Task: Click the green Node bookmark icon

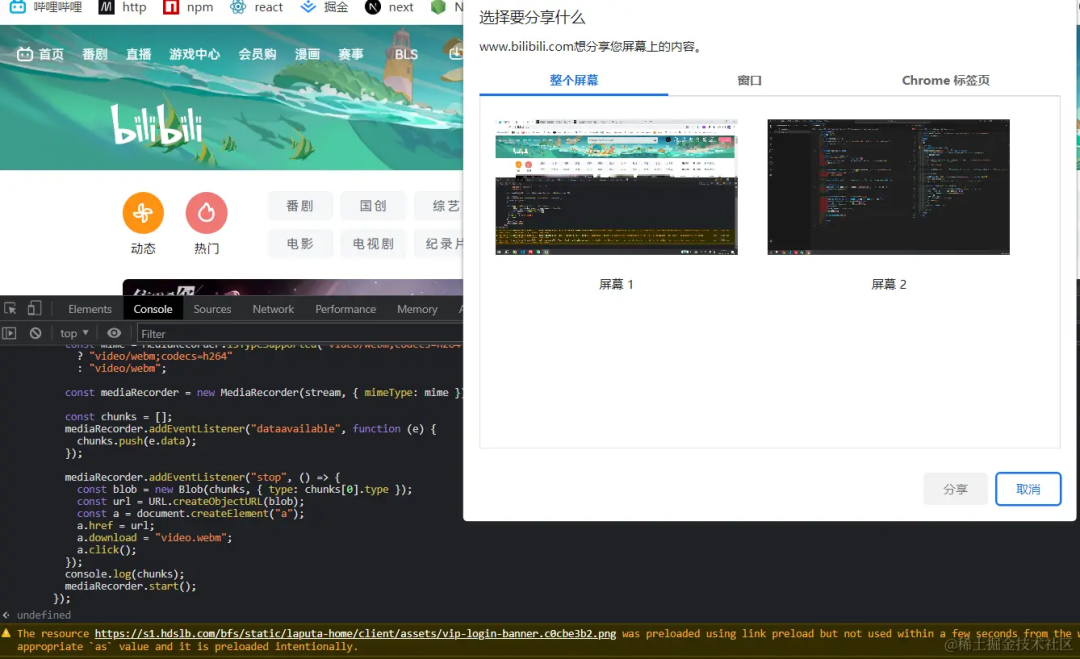Action: [x=440, y=8]
